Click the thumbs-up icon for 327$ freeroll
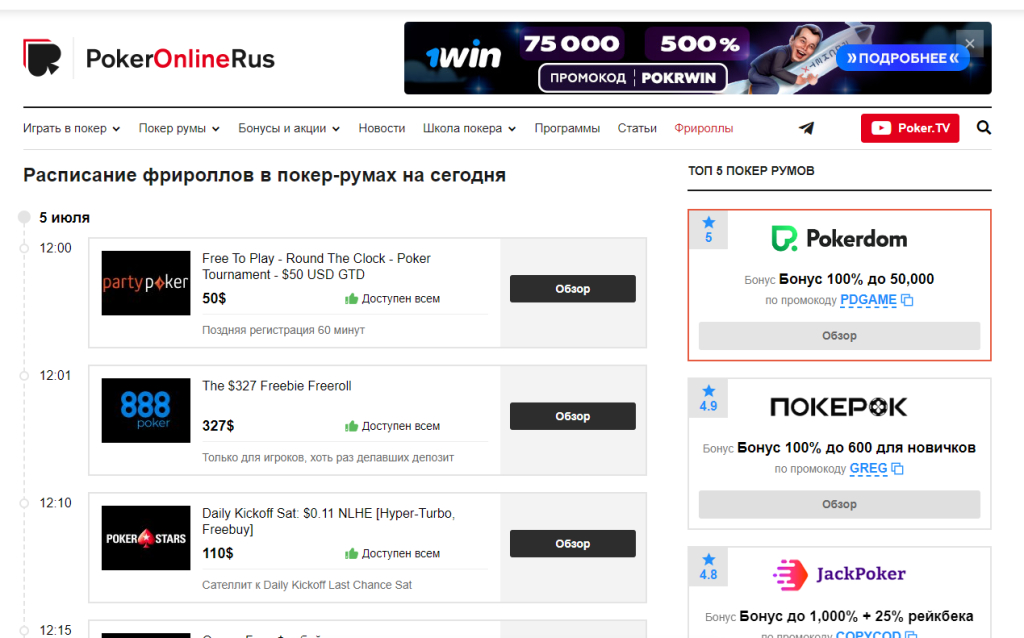 coord(351,426)
